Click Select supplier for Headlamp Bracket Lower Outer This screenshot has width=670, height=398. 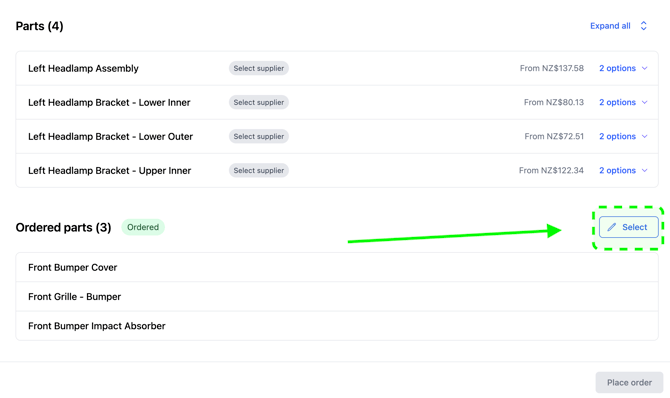259,136
